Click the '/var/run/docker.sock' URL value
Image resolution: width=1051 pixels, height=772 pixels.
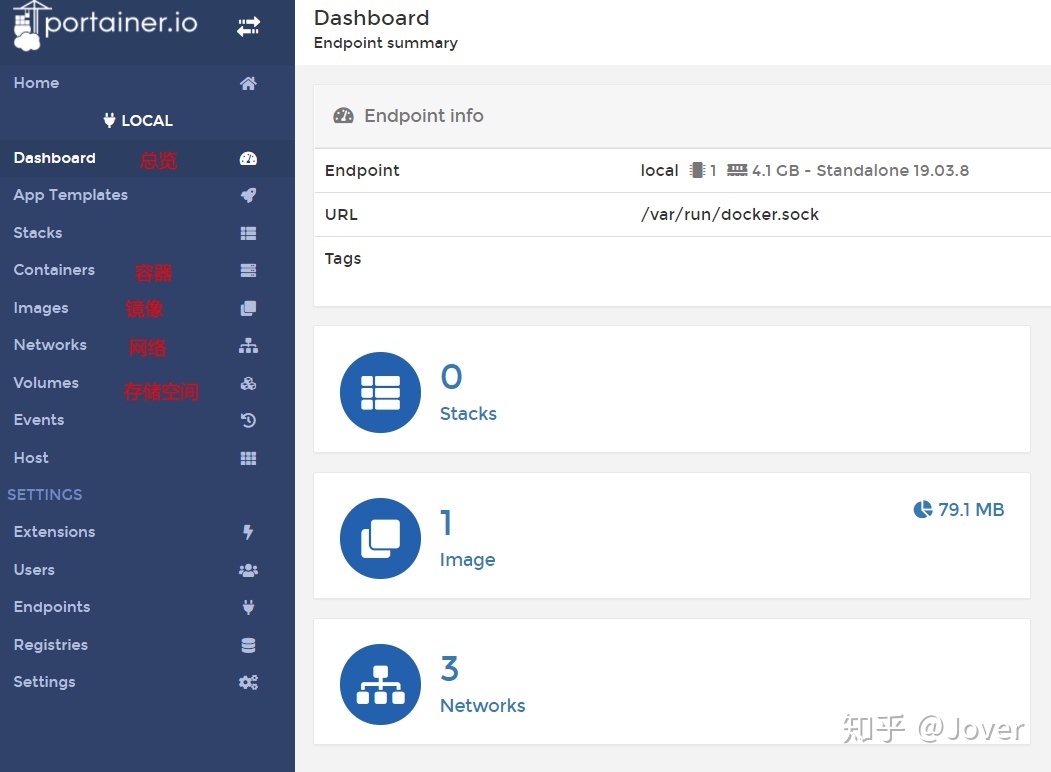729,214
